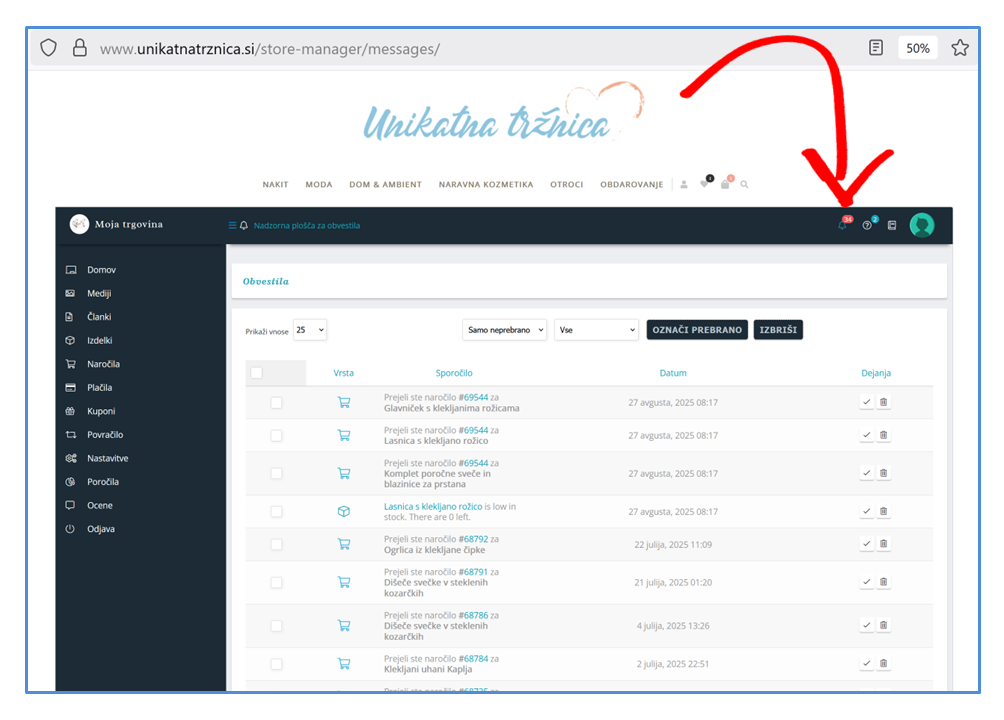The height and width of the screenshot is (720, 1004).
Task: Check the box for the Glavniček notification row
Action: click(x=276, y=402)
